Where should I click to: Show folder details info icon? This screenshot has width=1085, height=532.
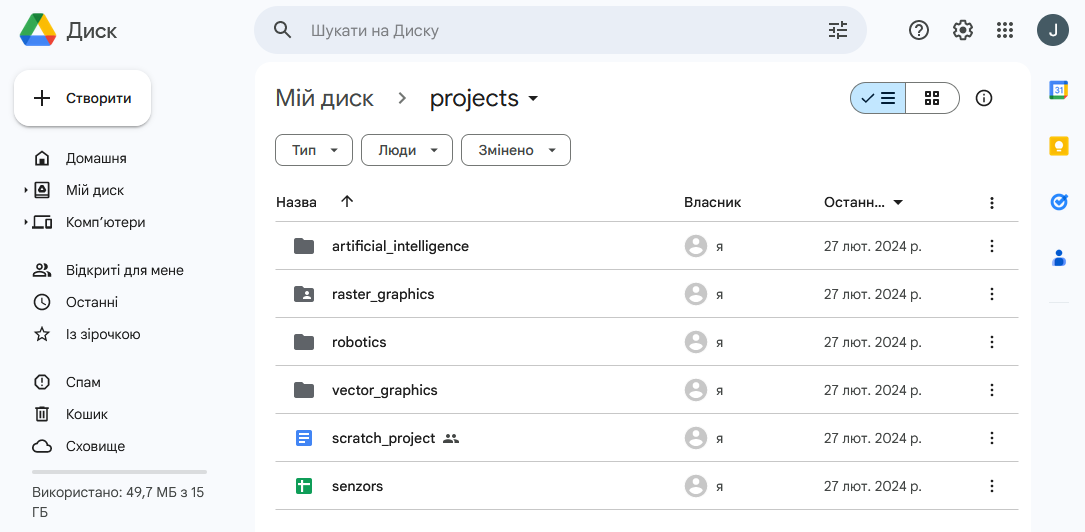point(984,98)
